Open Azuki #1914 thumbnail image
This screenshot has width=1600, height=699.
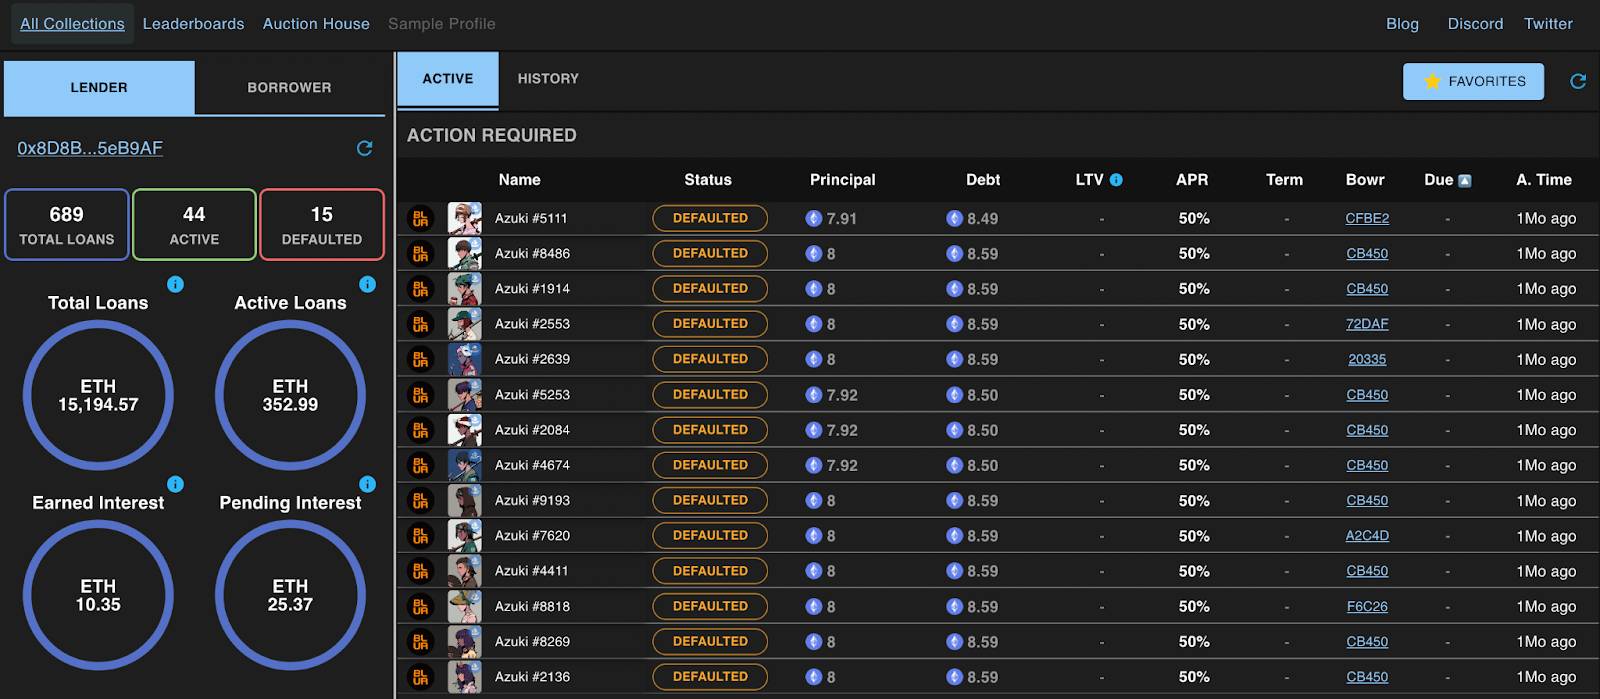tap(465, 288)
